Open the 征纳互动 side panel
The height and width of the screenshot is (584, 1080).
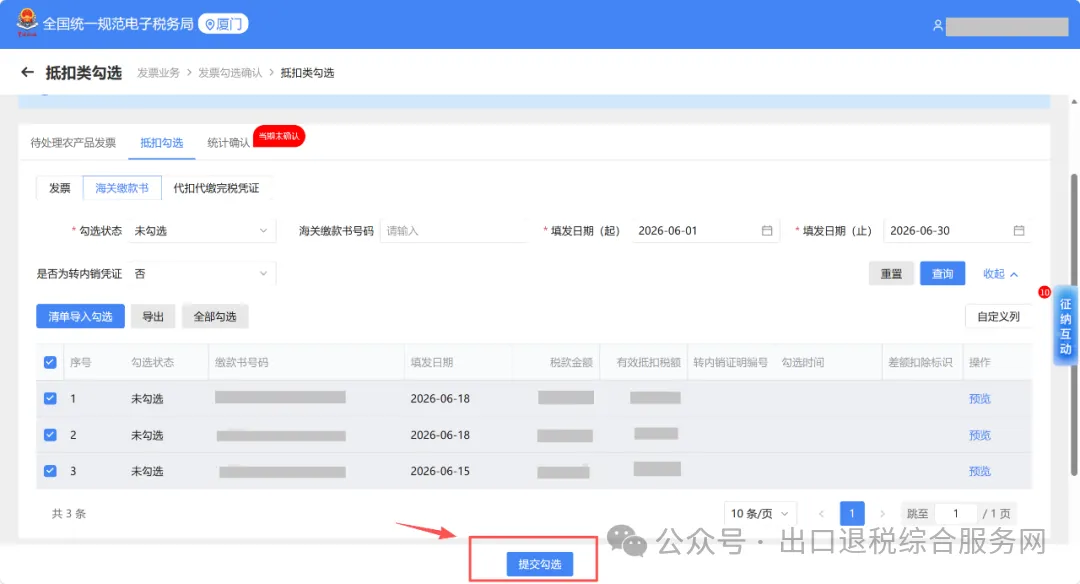pyautogui.click(x=1066, y=326)
